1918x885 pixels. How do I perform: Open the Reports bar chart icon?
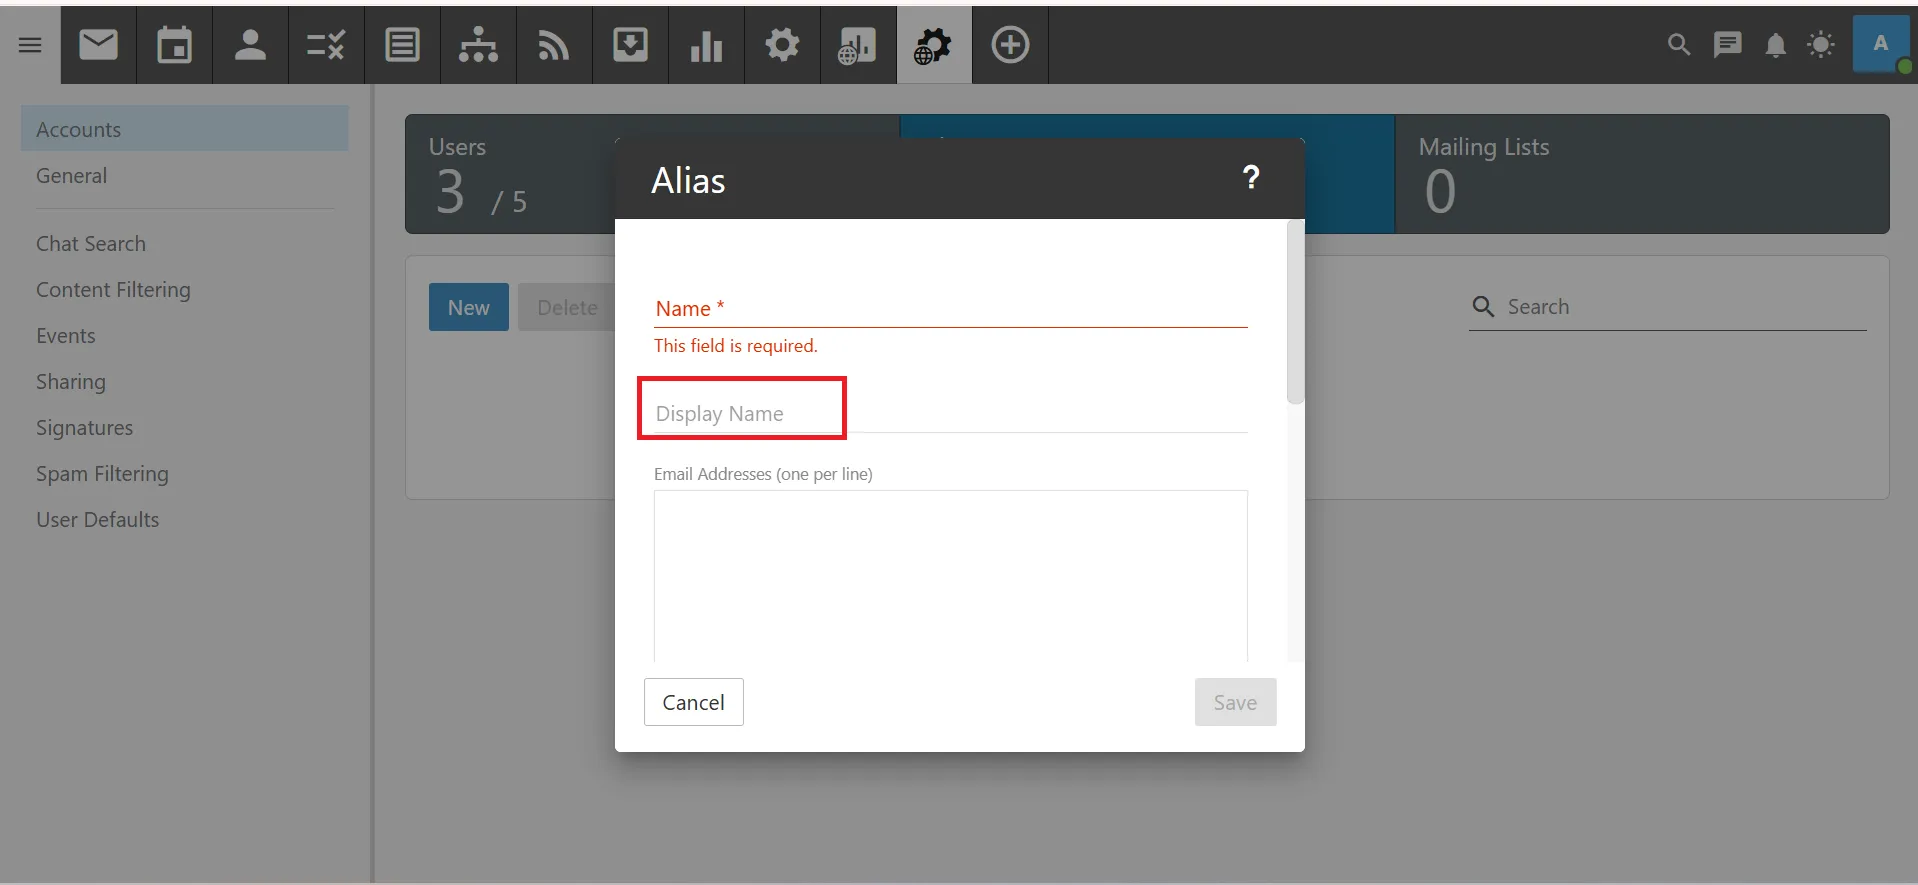(x=706, y=45)
